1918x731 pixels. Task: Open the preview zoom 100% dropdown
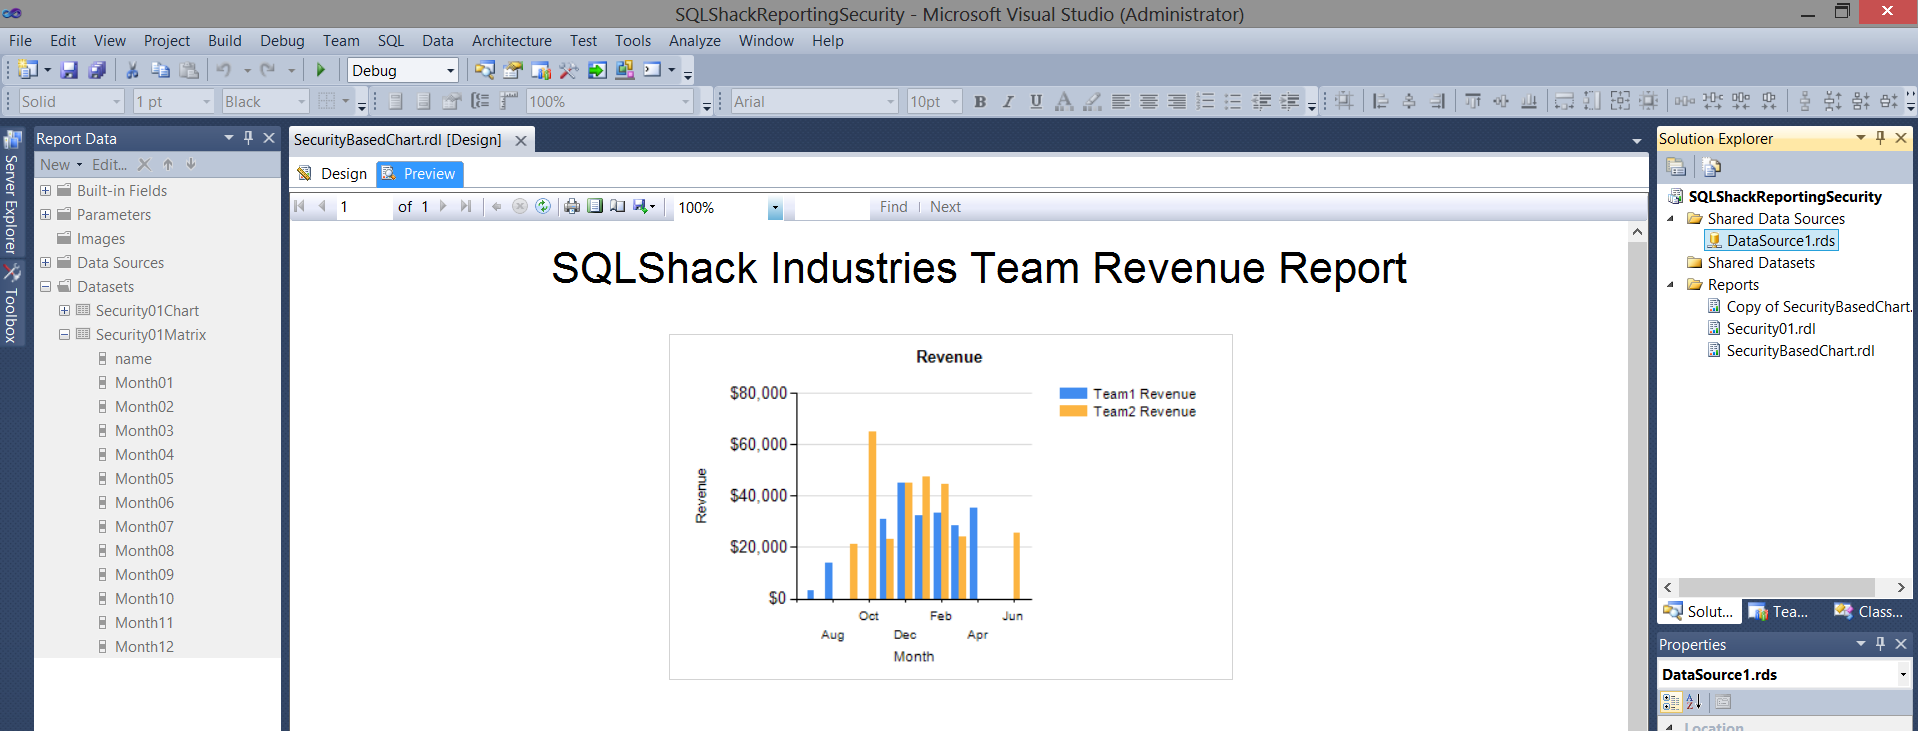tap(775, 207)
